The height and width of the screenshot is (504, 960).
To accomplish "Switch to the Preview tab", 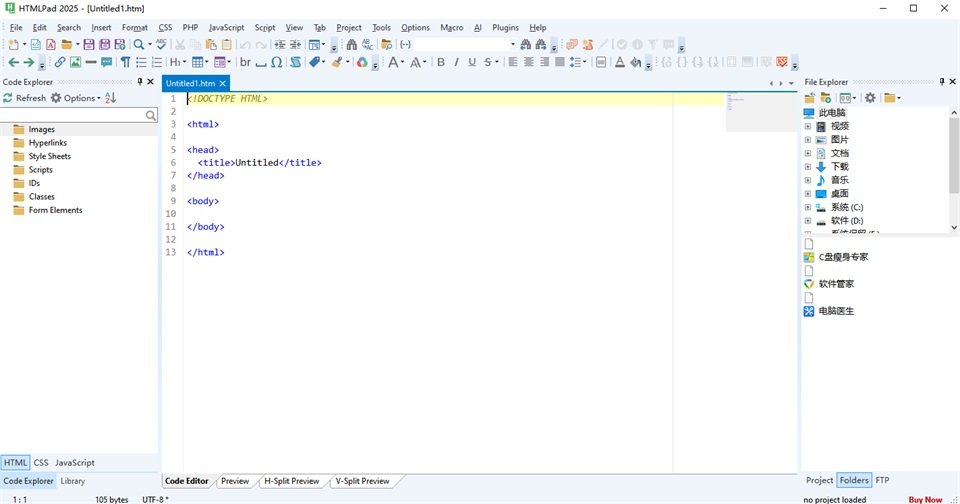I will click(235, 481).
